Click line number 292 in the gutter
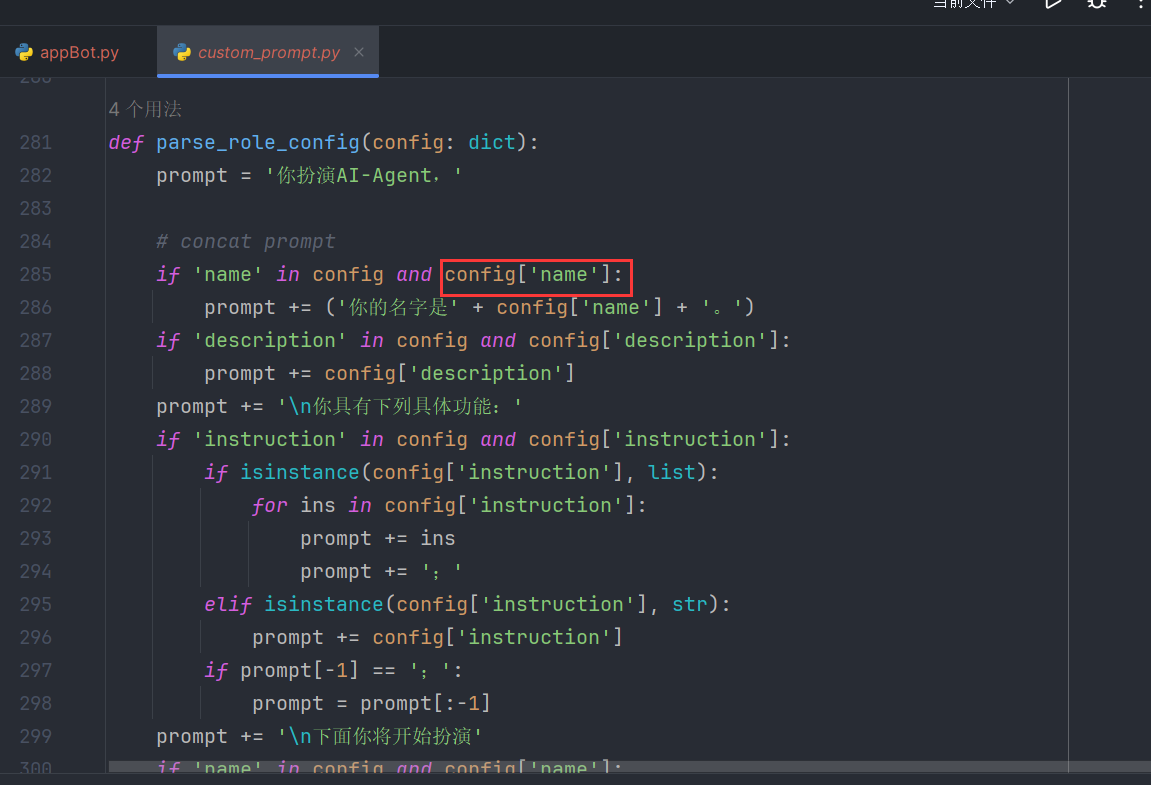The width and height of the screenshot is (1151, 785). click(36, 505)
